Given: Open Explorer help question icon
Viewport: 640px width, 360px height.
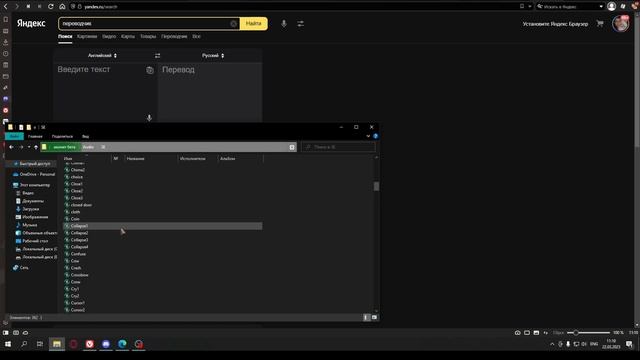Looking at the screenshot, I should (x=376, y=136).
